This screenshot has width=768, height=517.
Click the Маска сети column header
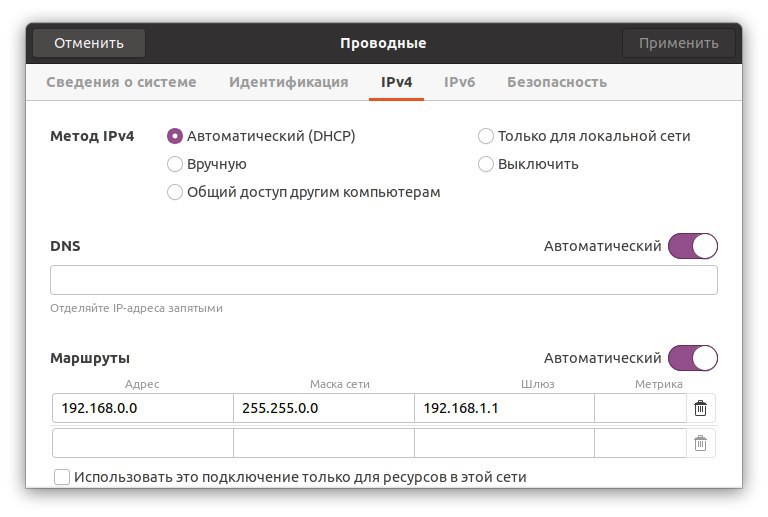[339, 384]
